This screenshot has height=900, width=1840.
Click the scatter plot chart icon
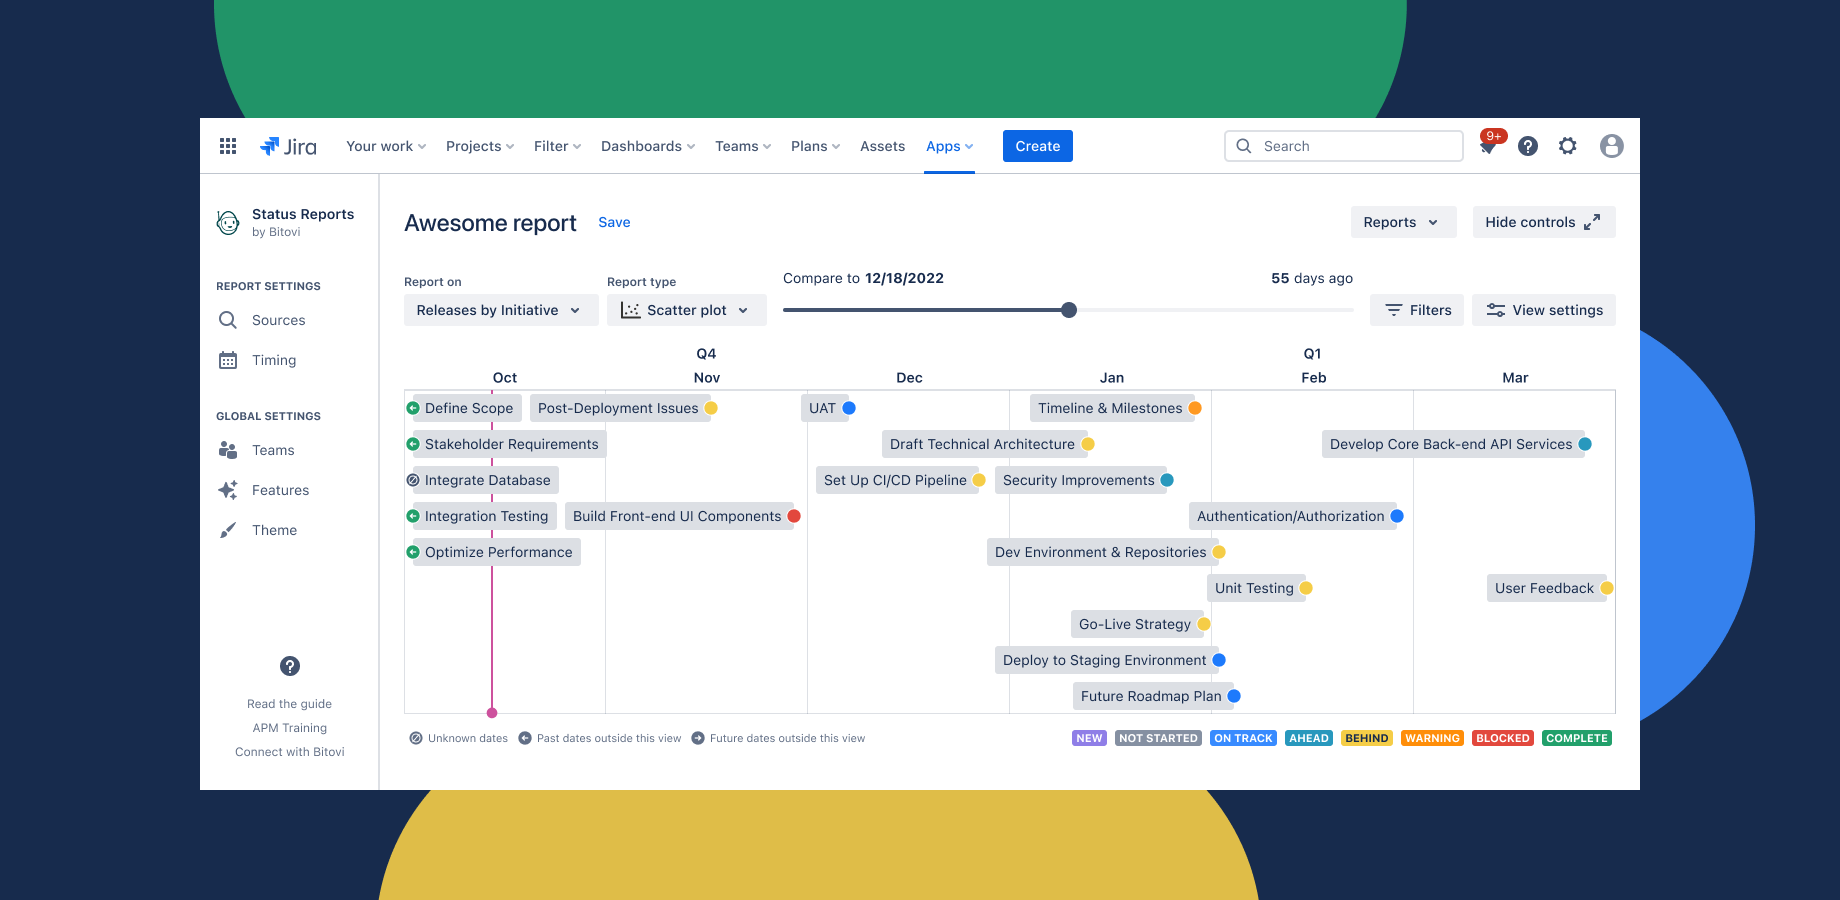click(630, 310)
